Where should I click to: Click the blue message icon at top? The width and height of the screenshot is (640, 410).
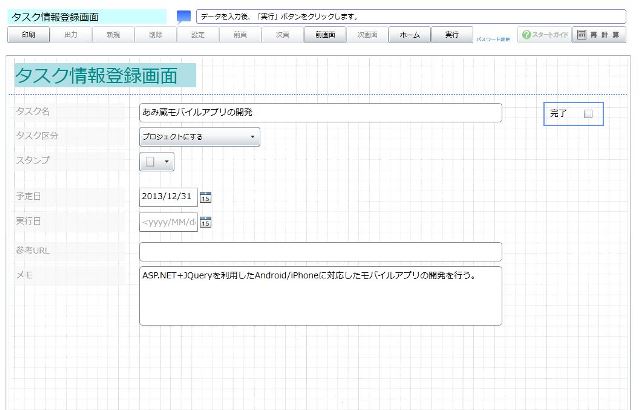[183, 17]
